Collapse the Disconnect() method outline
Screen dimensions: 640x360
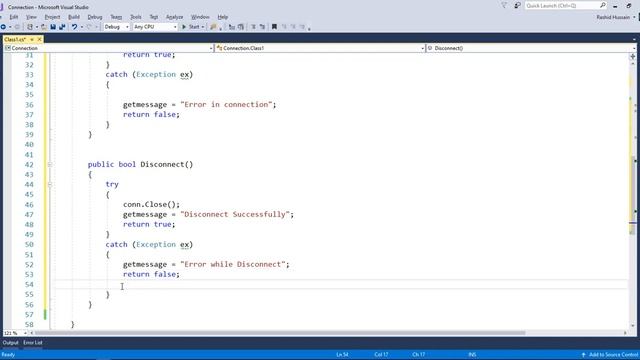pos(50,164)
